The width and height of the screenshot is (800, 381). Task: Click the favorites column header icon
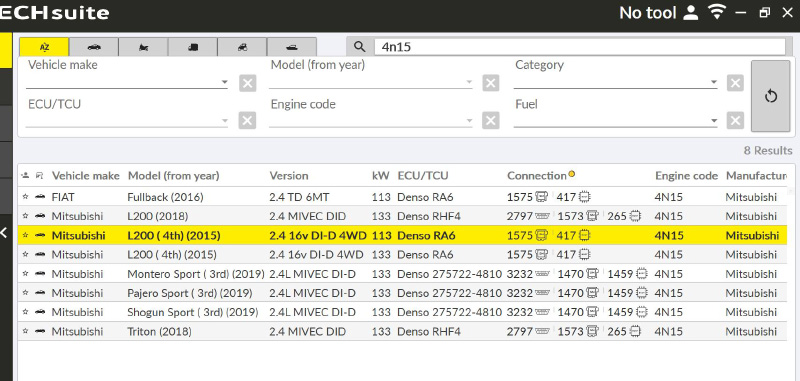pyautogui.click(x=25, y=176)
